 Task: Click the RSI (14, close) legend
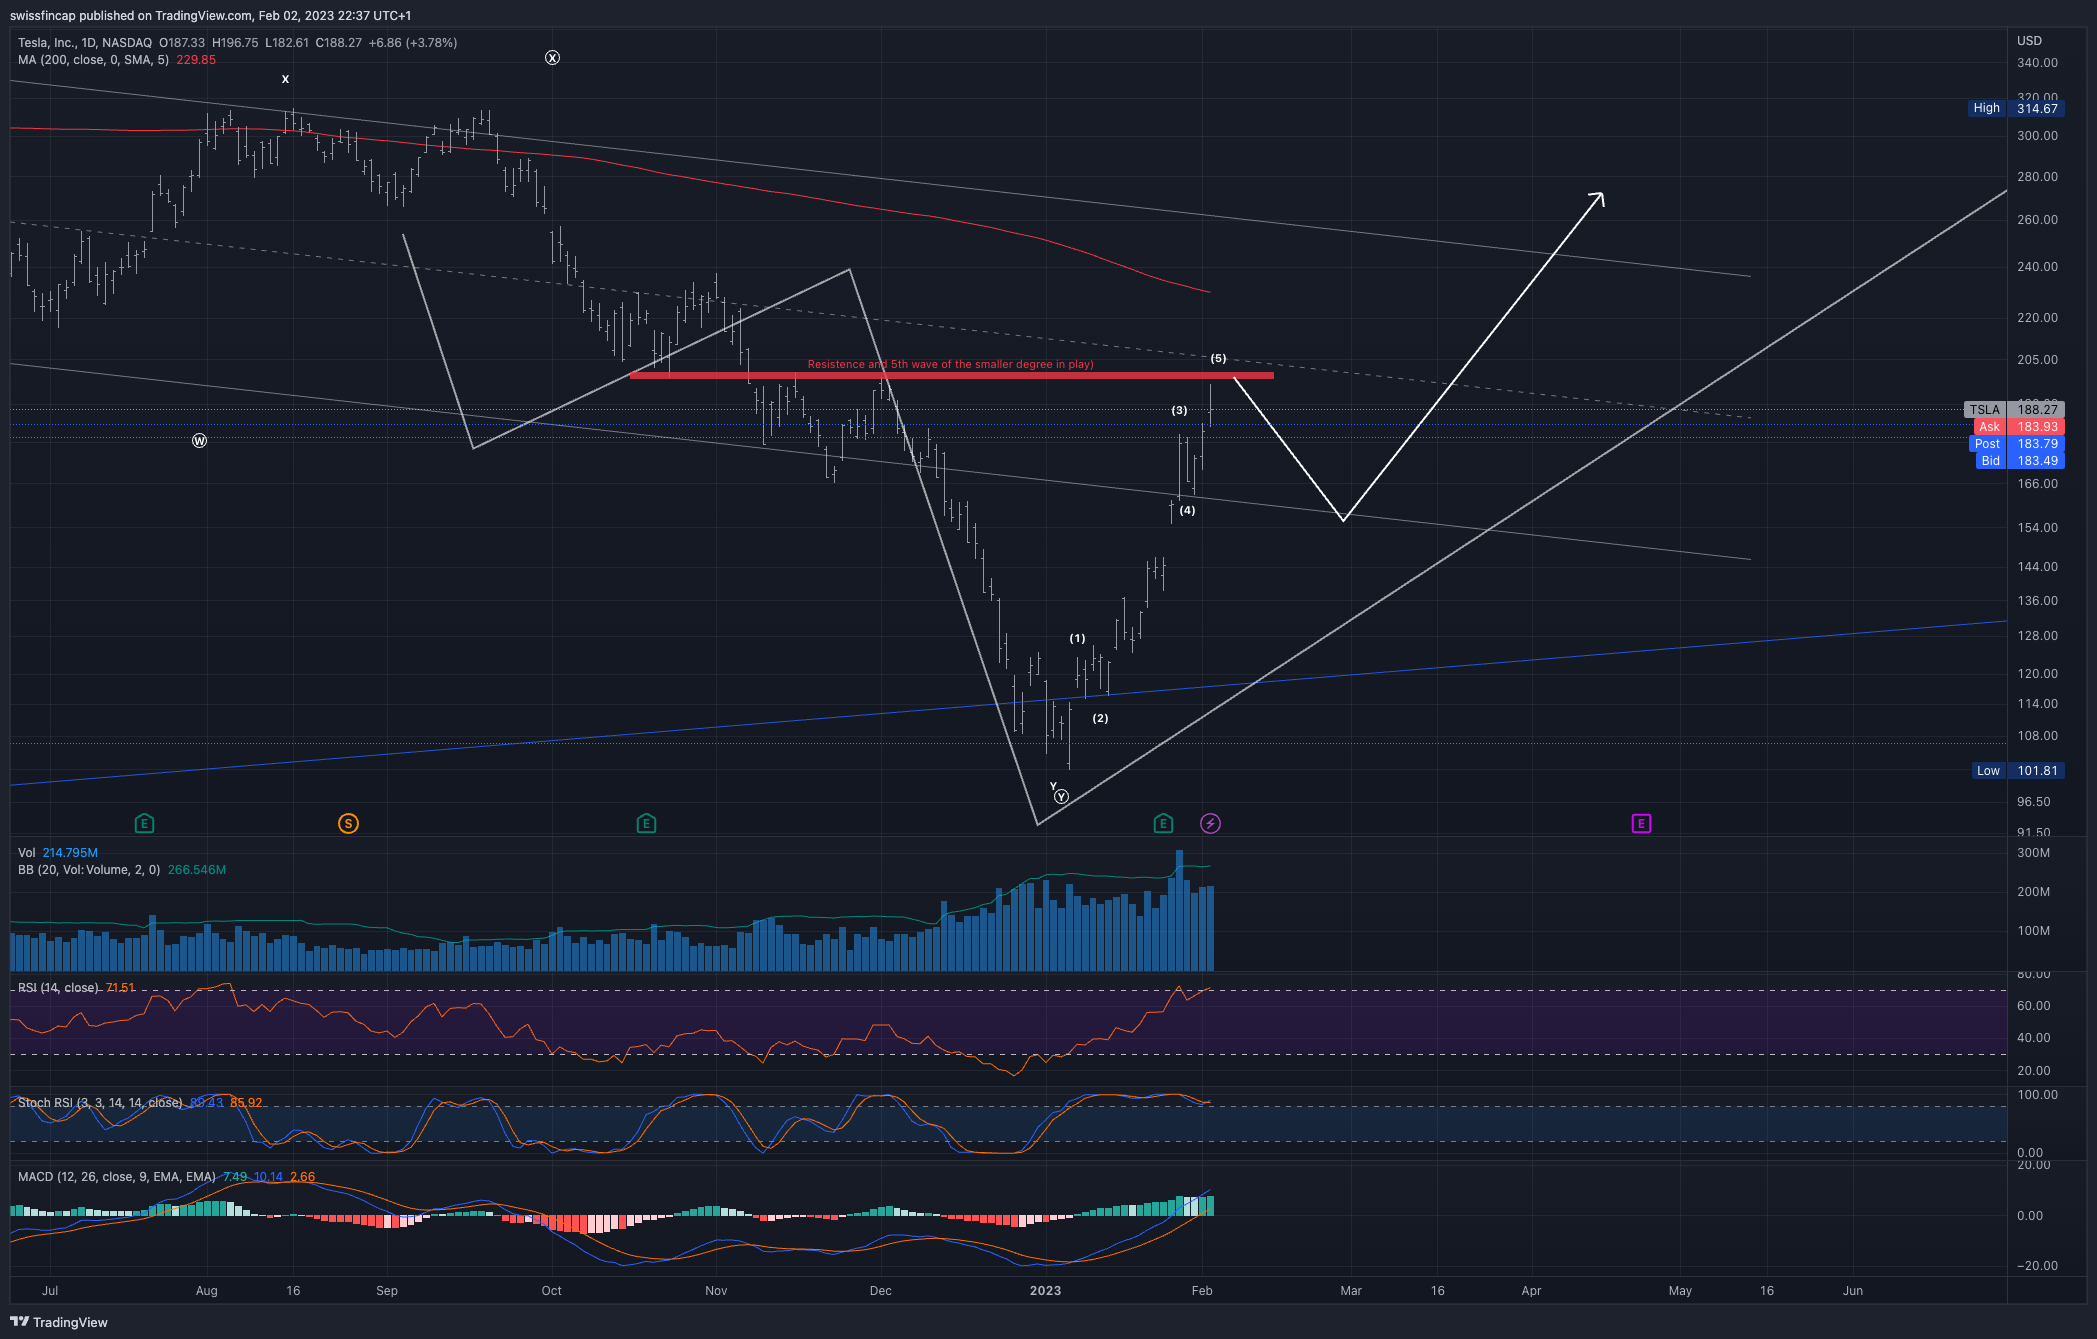click(58, 988)
